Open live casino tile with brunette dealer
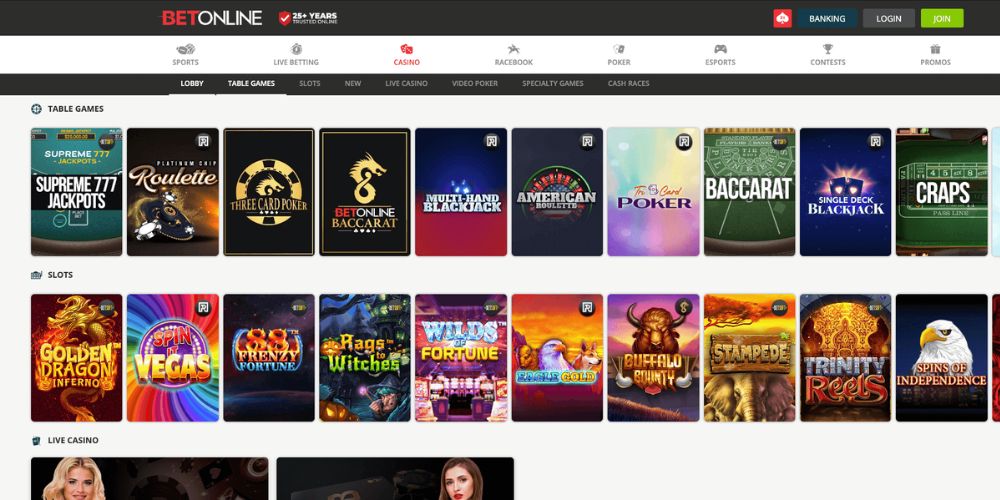1000x500 pixels. [x=395, y=478]
